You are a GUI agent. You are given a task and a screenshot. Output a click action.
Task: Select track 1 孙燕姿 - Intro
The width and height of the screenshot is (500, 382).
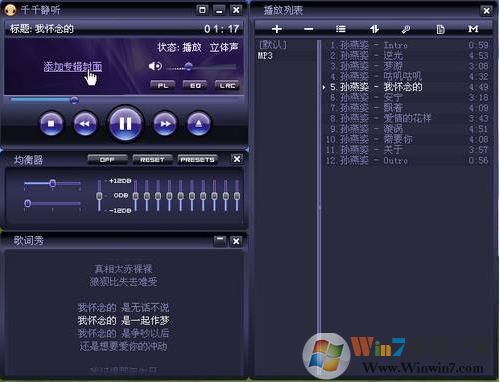click(x=408, y=45)
